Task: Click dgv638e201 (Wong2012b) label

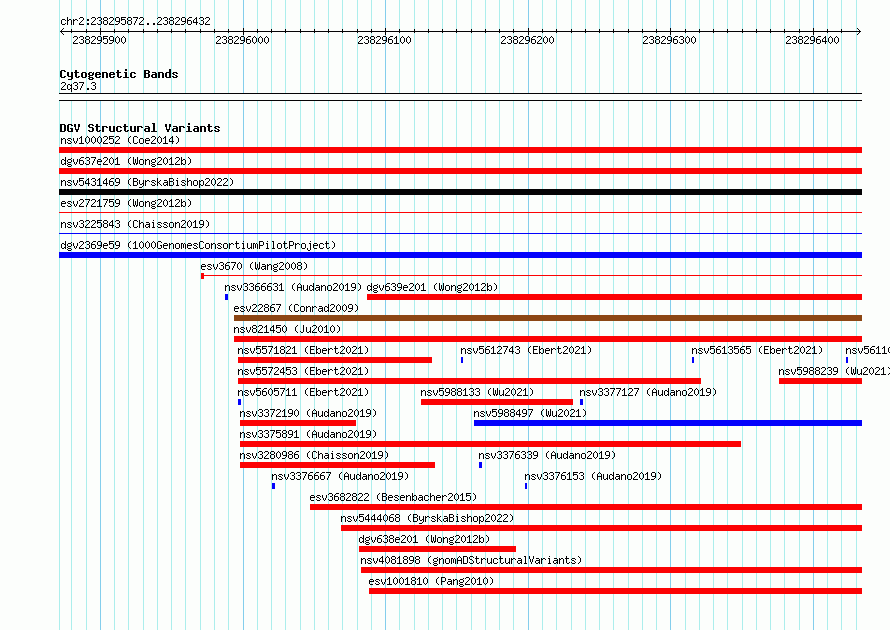Action: (x=425, y=539)
